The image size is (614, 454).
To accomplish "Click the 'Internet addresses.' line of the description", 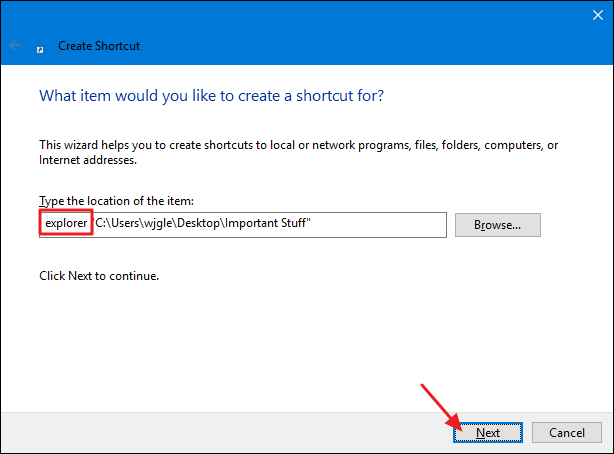I will point(87,159).
